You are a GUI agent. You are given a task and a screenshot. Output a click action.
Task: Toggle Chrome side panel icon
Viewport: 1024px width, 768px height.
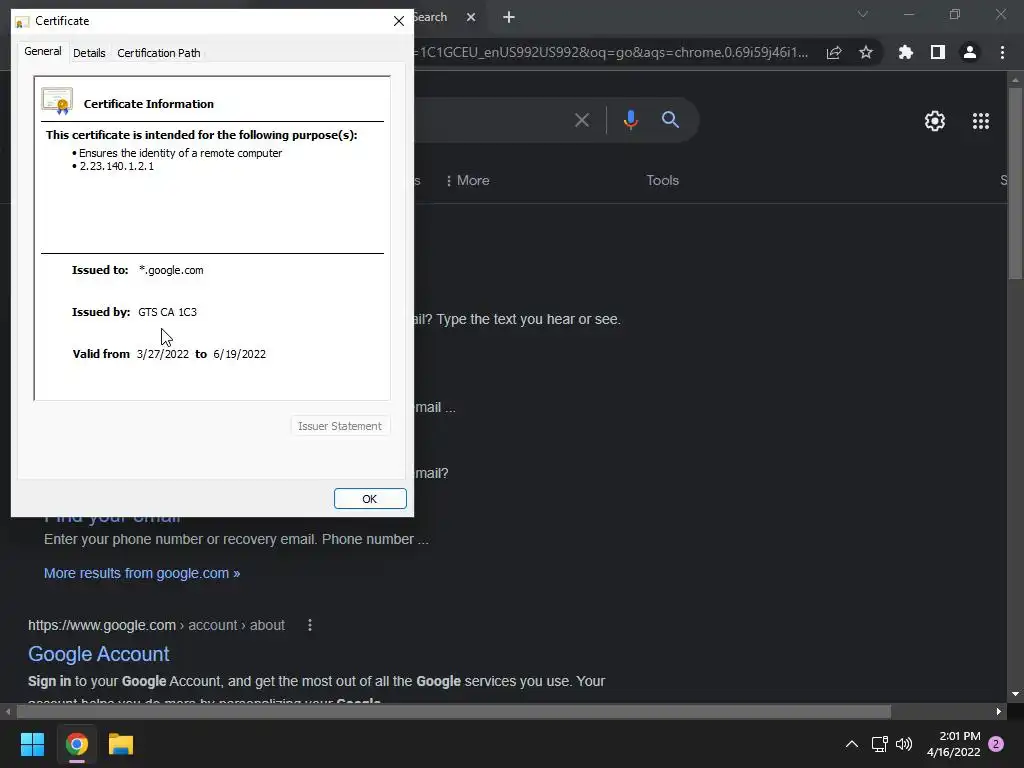coord(938,52)
